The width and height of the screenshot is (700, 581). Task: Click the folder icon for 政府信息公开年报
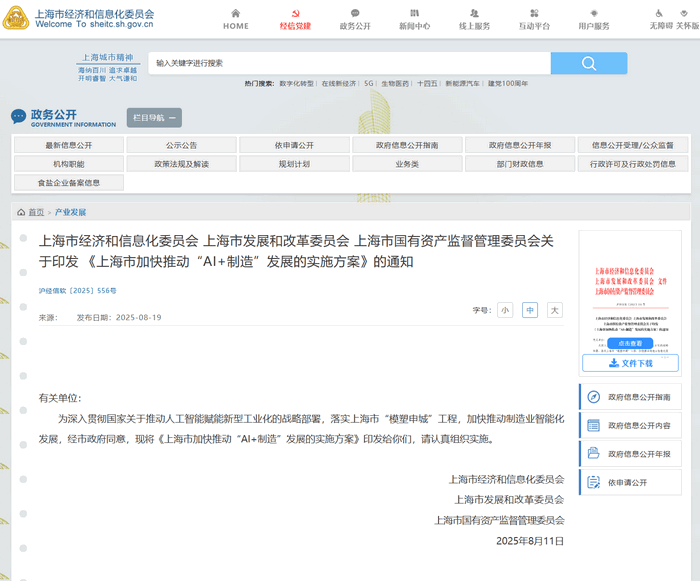click(594, 454)
